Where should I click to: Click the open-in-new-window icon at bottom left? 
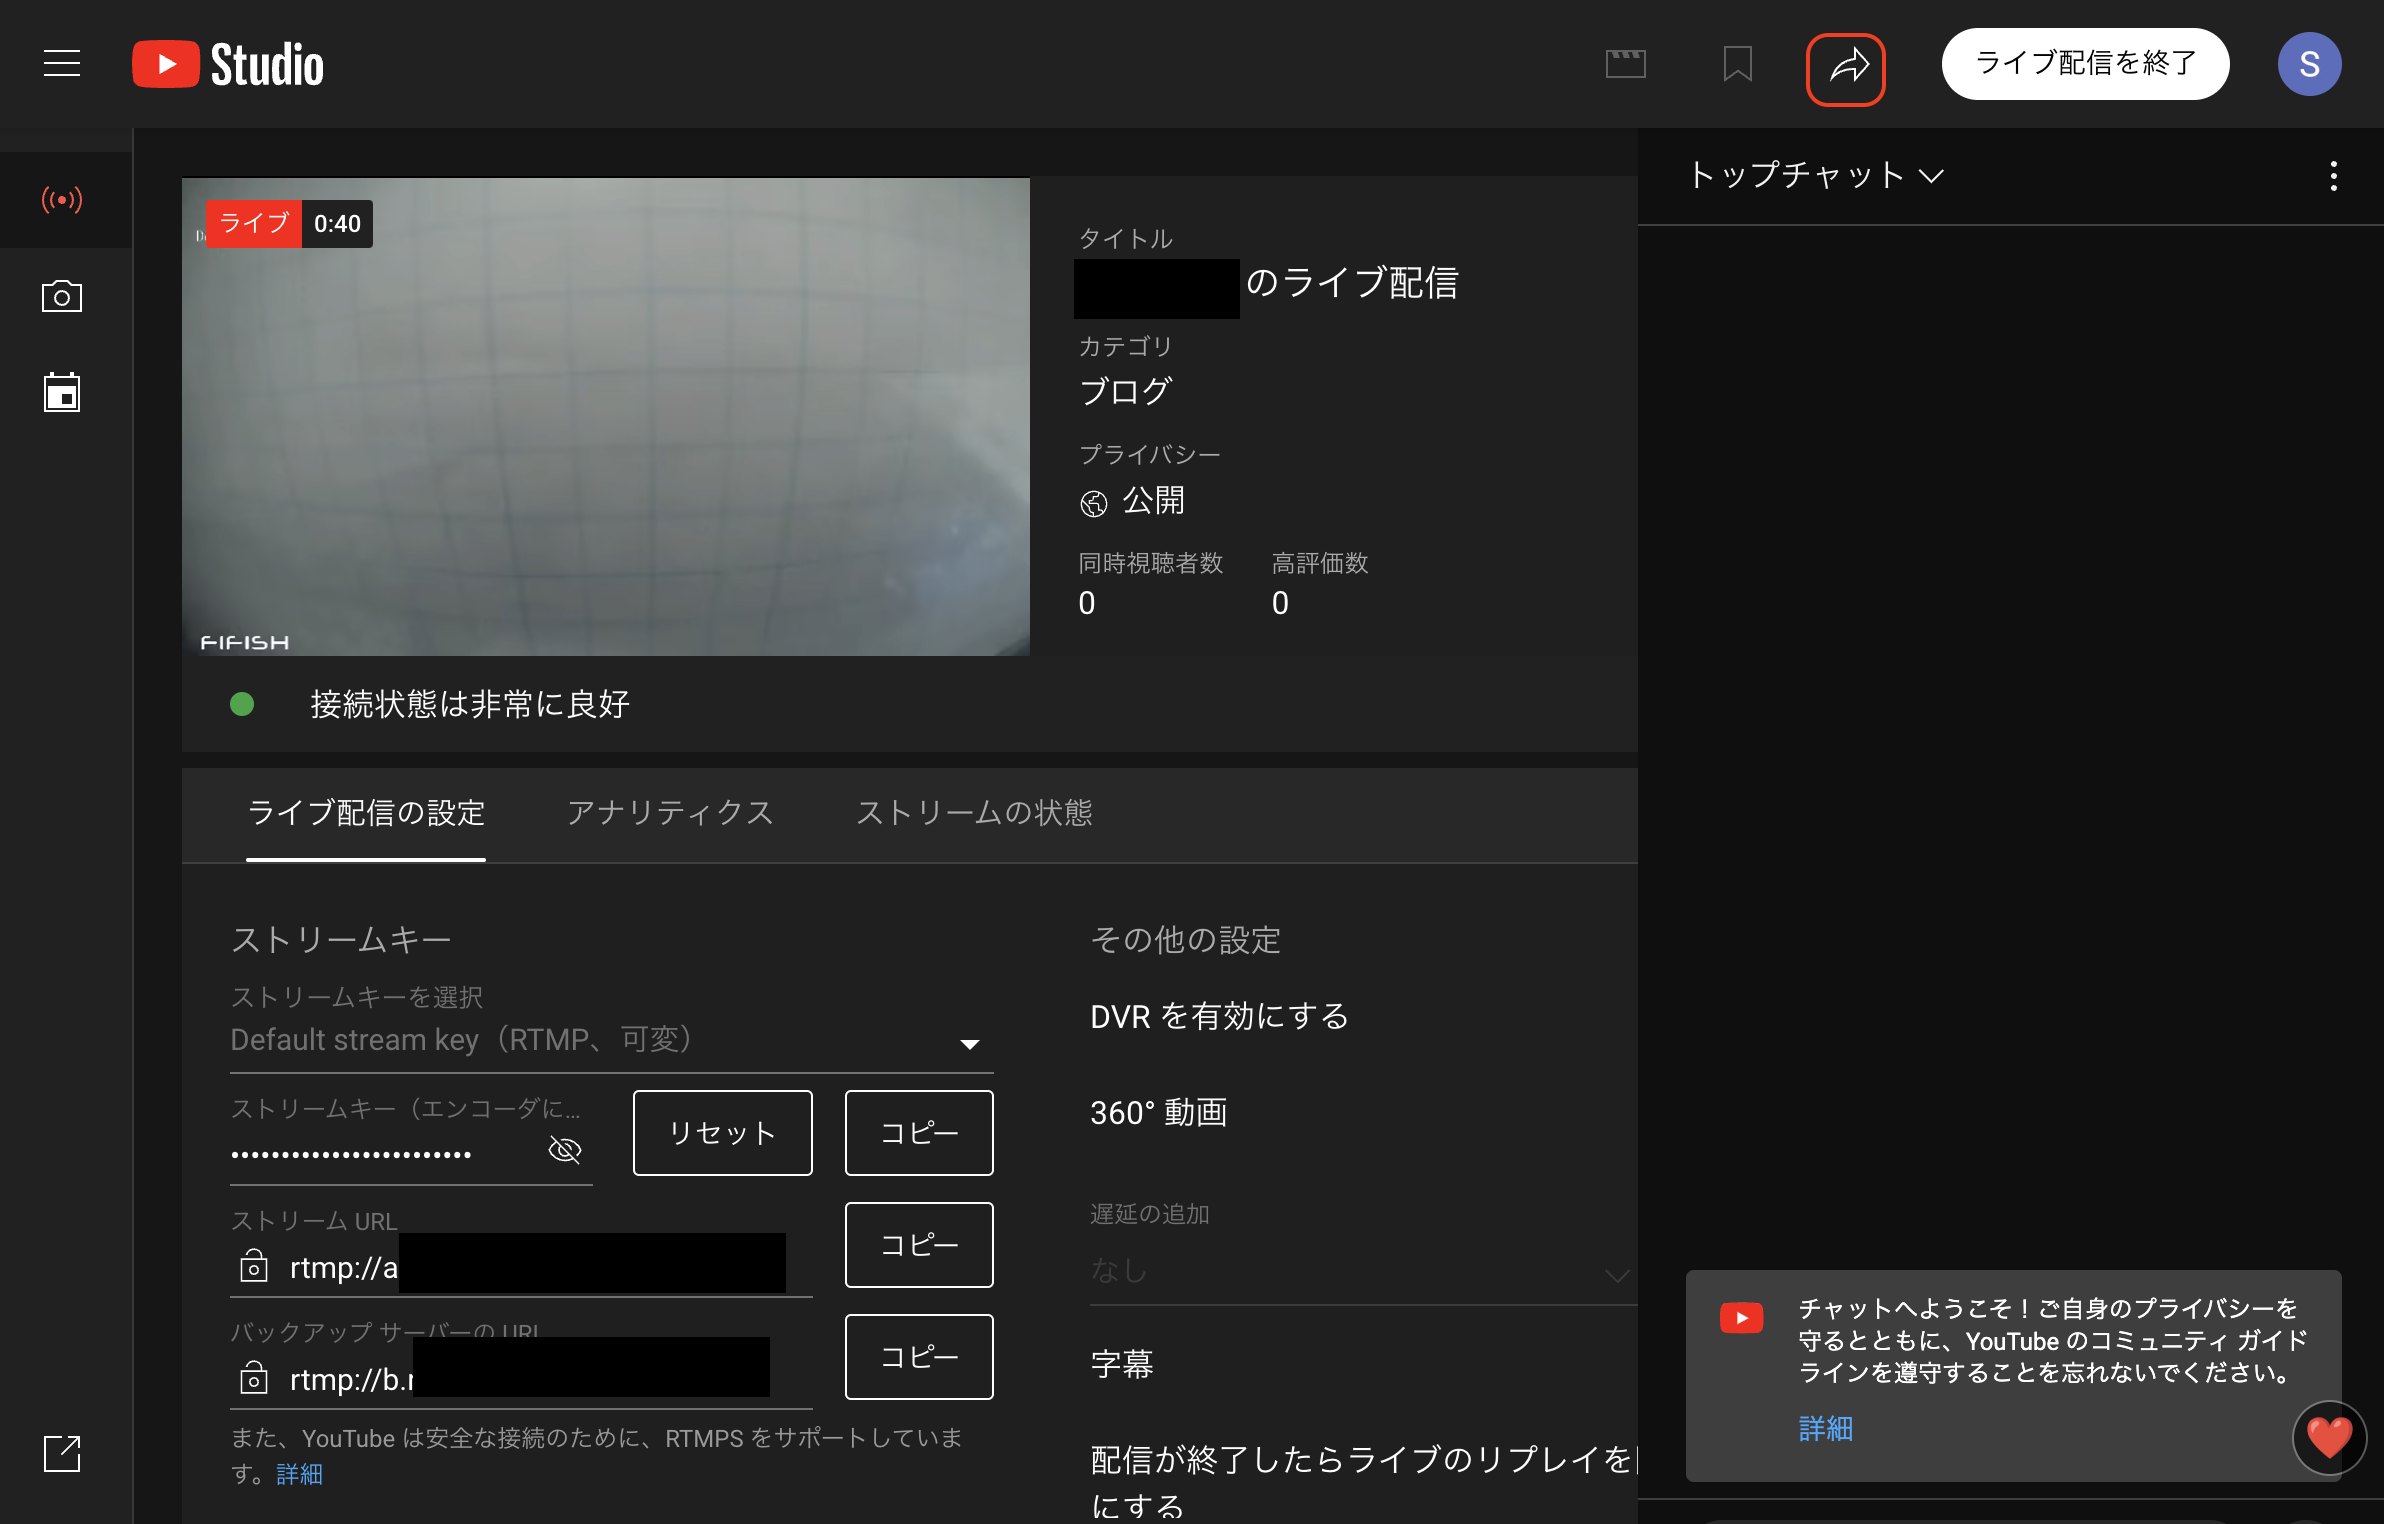pyautogui.click(x=62, y=1453)
